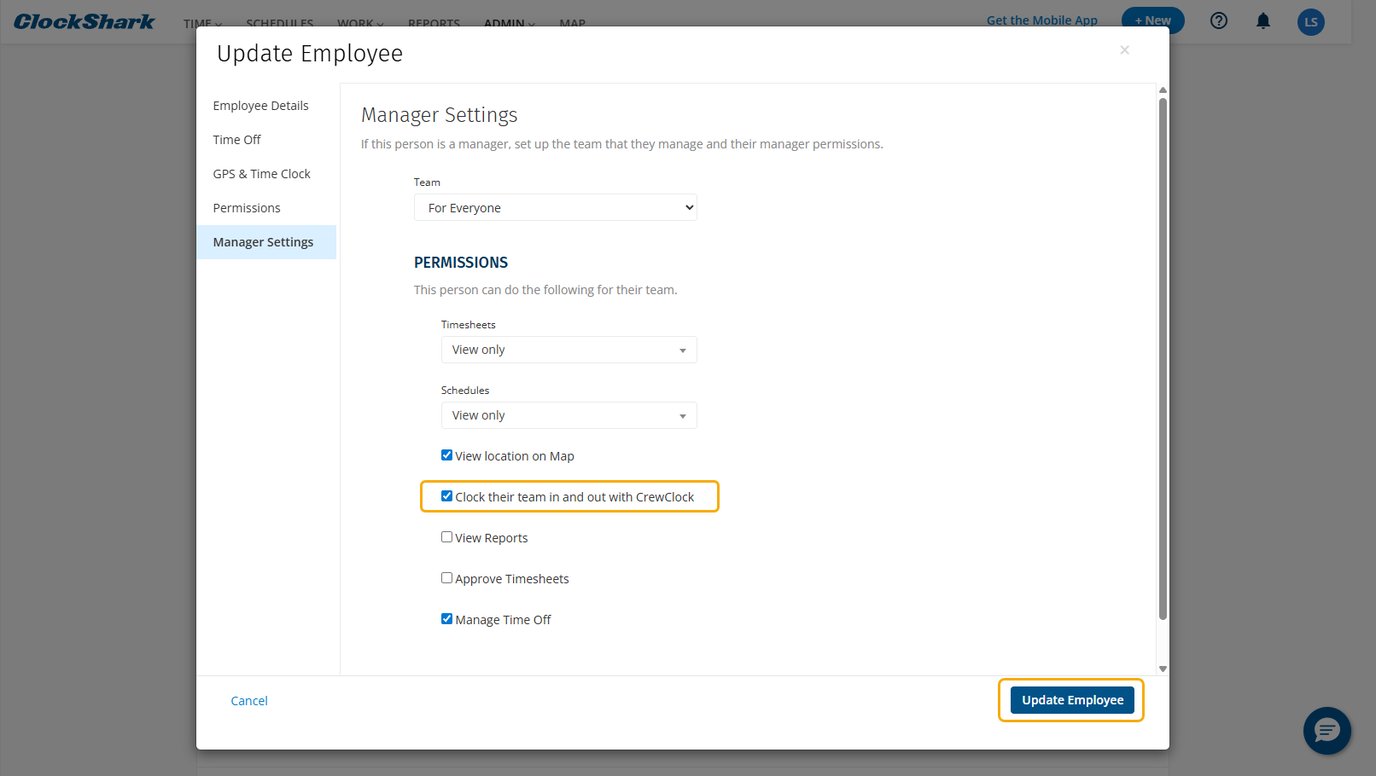Expand the Timesheets permission dropdown
The image size is (1376, 776).
coord(568,350)
